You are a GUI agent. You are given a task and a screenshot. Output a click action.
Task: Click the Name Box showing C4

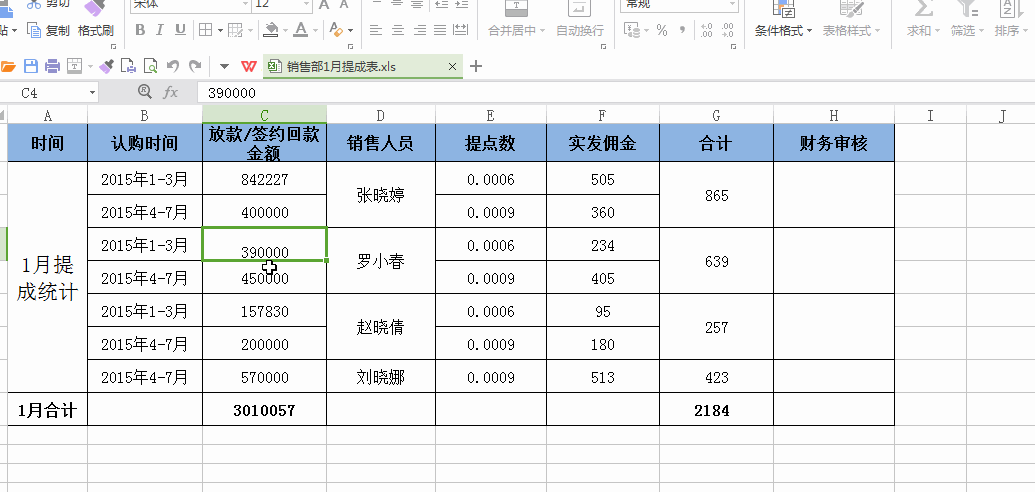[50, 93]
